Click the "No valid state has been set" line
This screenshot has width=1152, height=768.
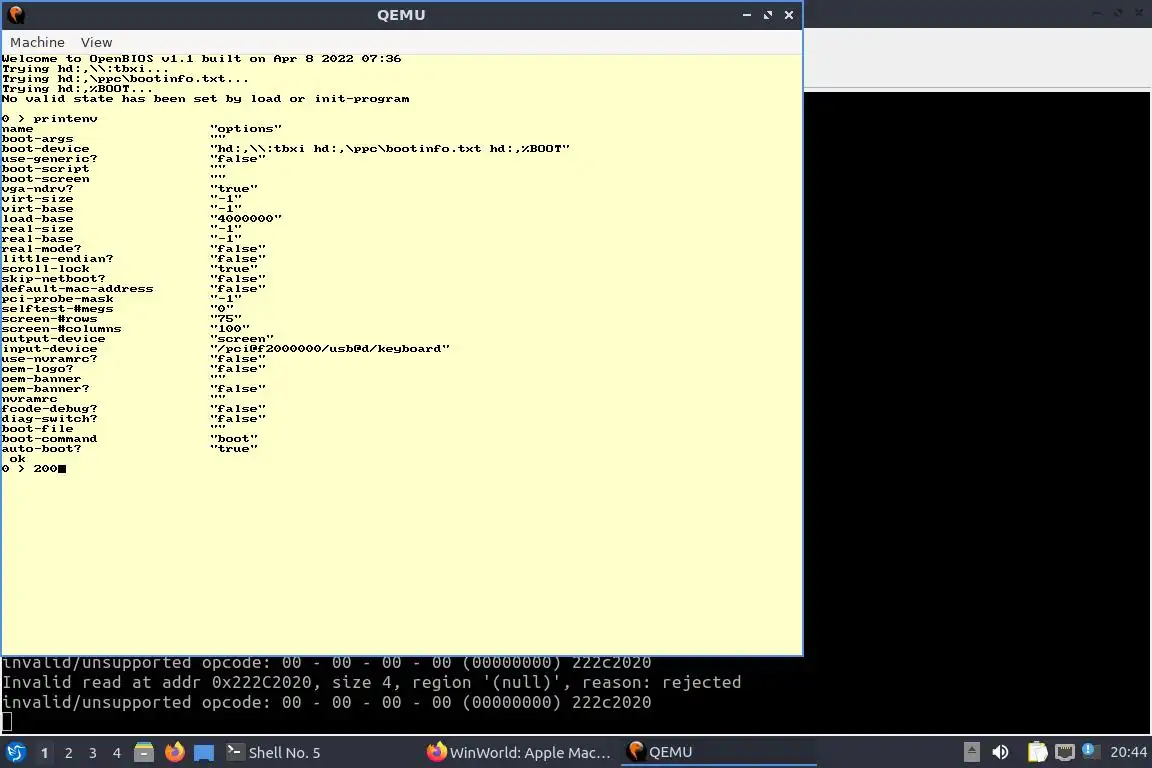pos(206,98)
